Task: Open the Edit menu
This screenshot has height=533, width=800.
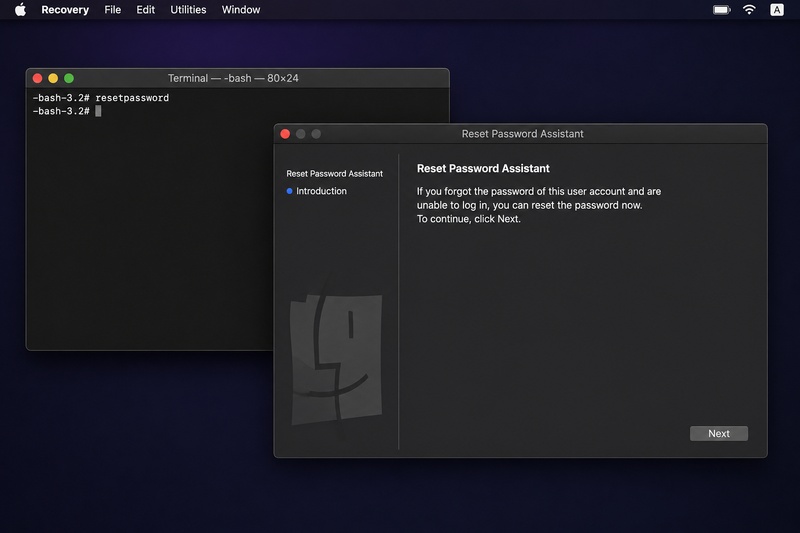Action: coord(145,10)
